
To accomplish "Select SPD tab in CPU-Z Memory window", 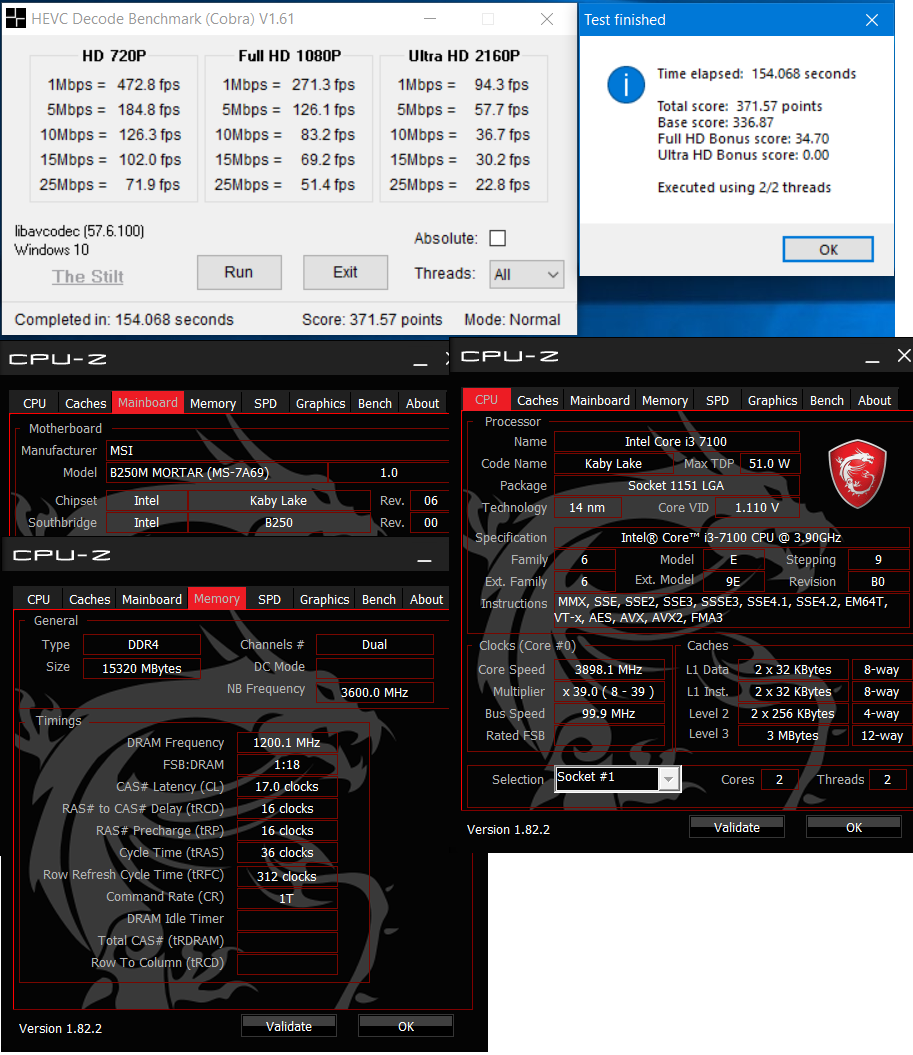I will click(269, 599).
